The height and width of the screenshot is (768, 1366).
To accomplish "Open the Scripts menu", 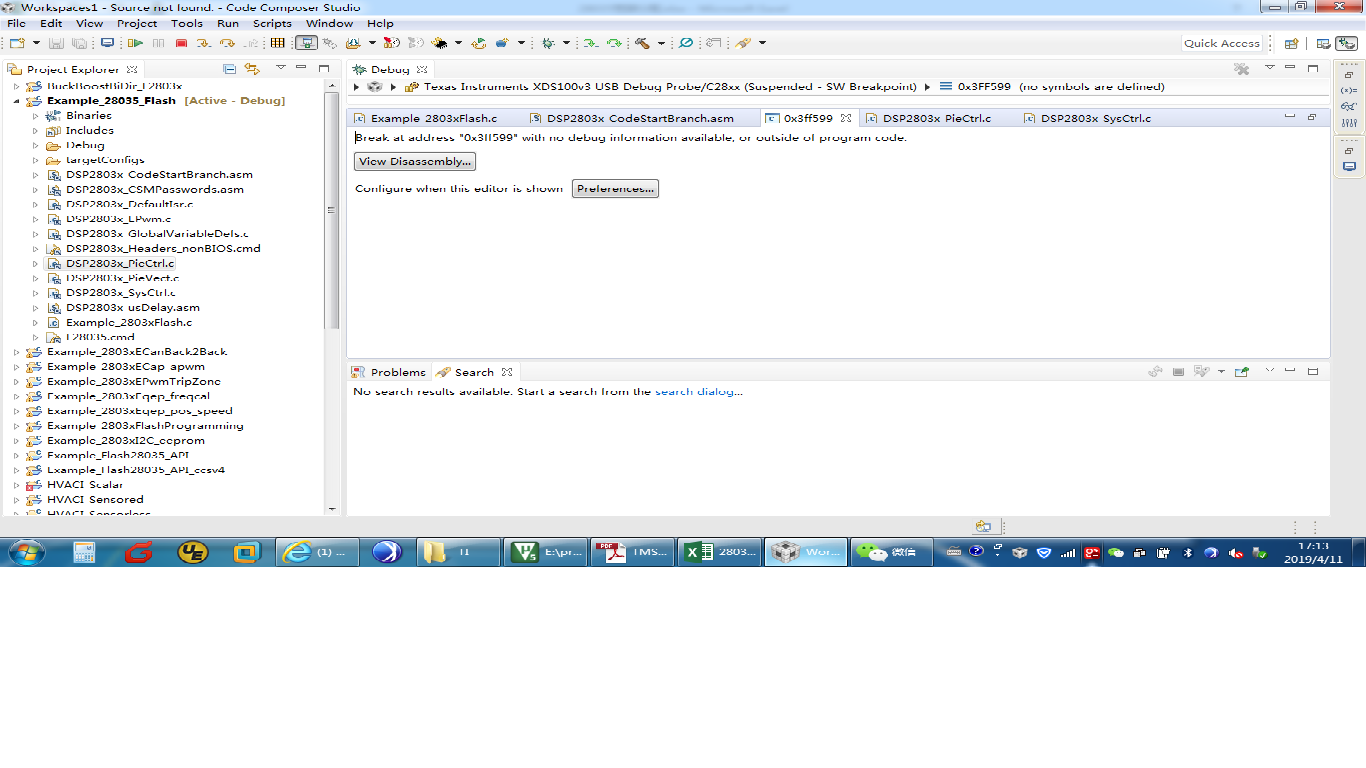I will pos(272,23).
